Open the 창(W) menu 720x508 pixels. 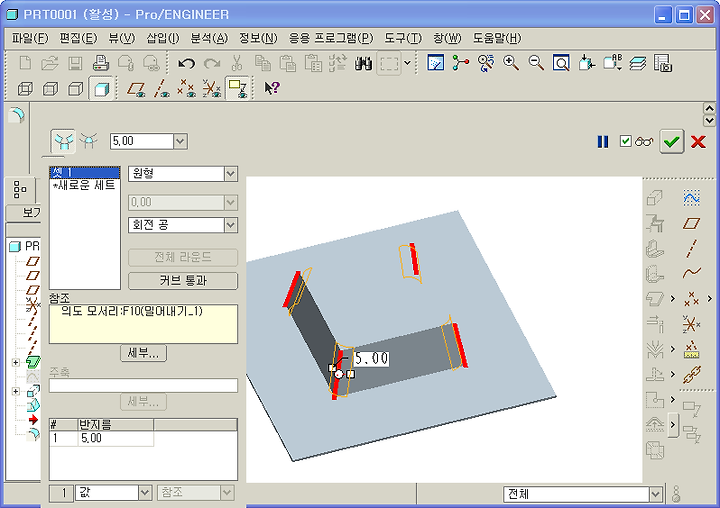point(447,38)
